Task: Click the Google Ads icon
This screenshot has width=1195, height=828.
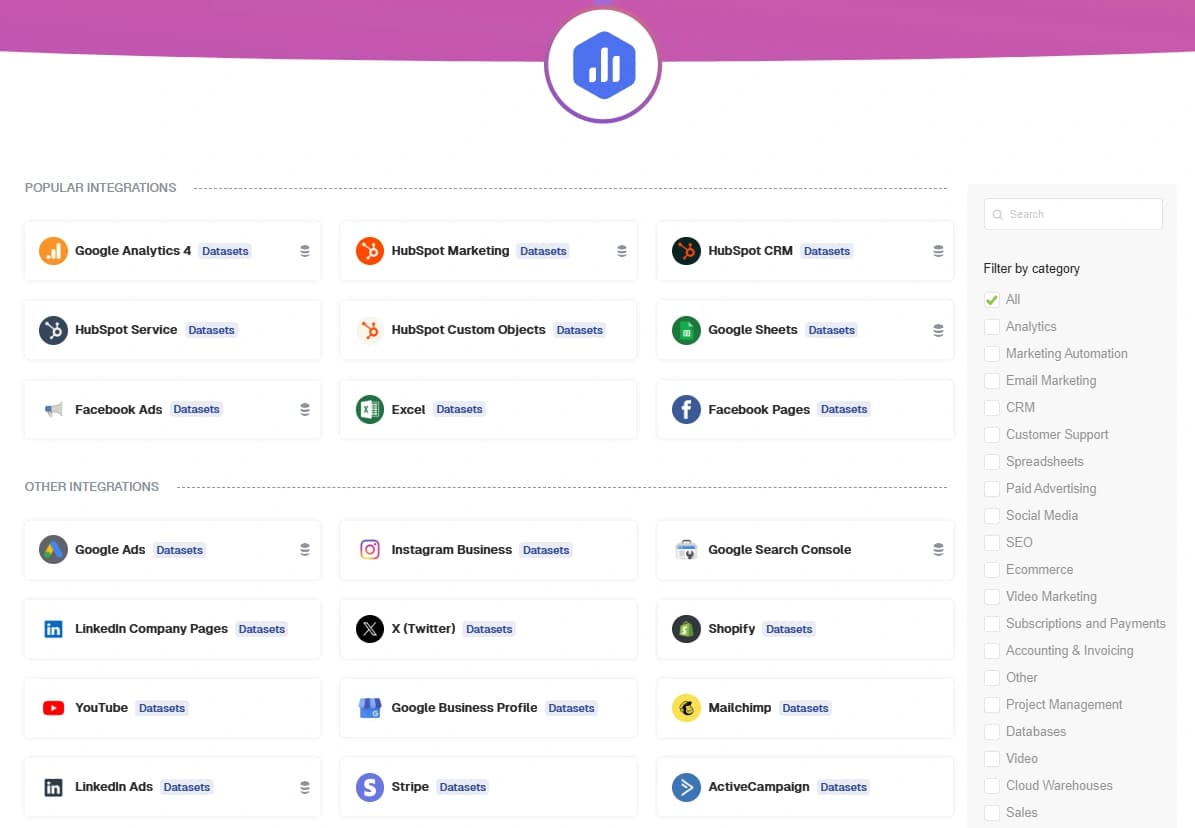Action: point(53,550)
